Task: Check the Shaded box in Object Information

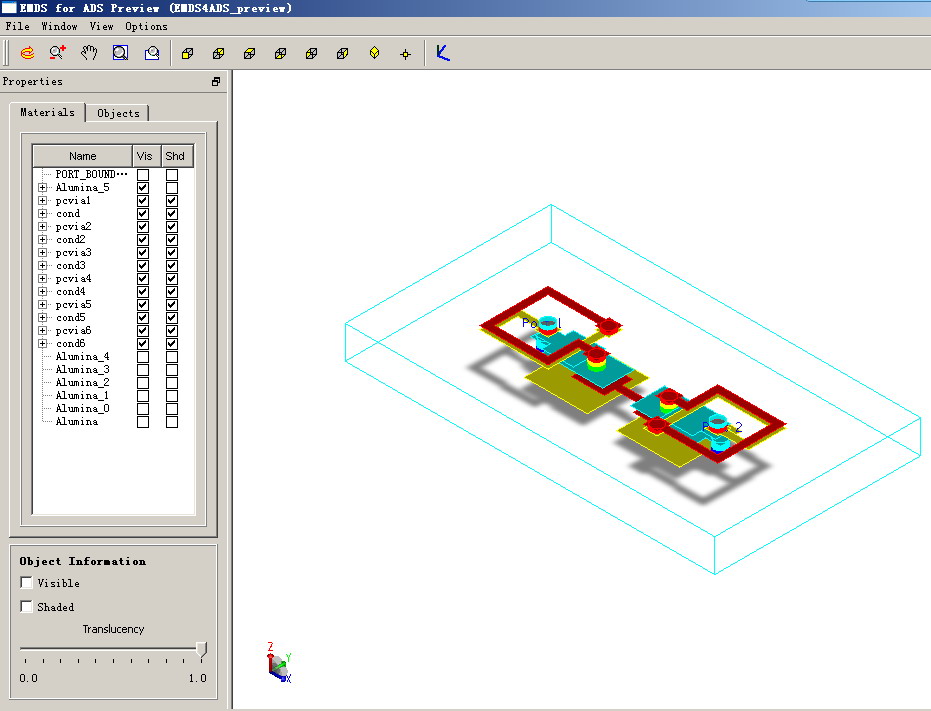Action: point(26,606)
